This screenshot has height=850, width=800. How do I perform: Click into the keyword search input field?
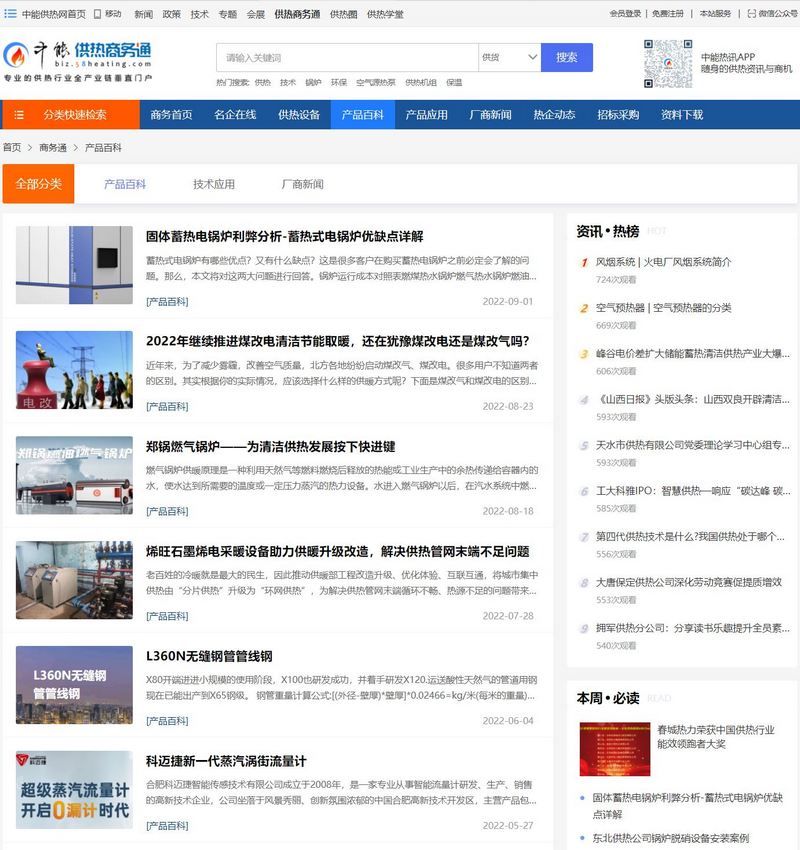(347, 57)
